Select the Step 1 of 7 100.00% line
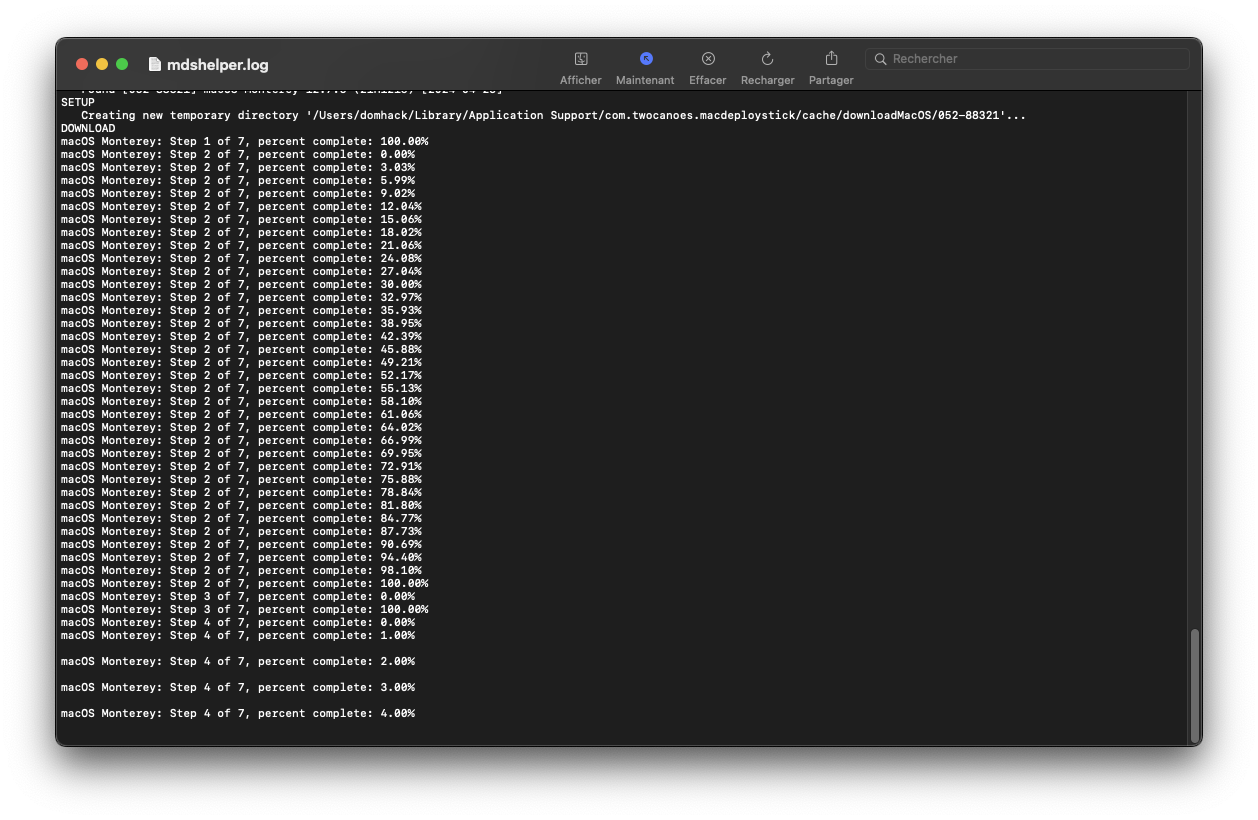 (x=244, y=141)
